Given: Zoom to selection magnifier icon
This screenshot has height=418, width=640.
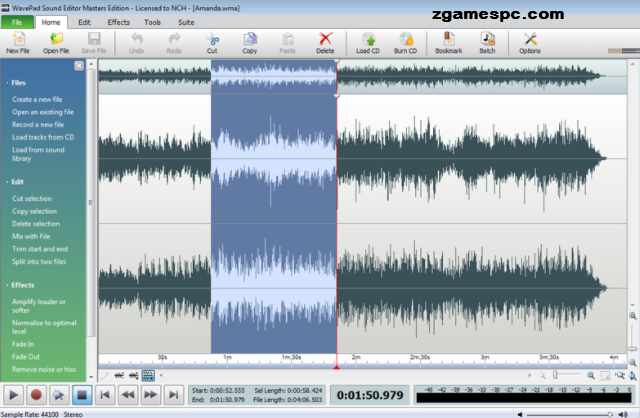Looking at the screenshot, I should (620, 375).
